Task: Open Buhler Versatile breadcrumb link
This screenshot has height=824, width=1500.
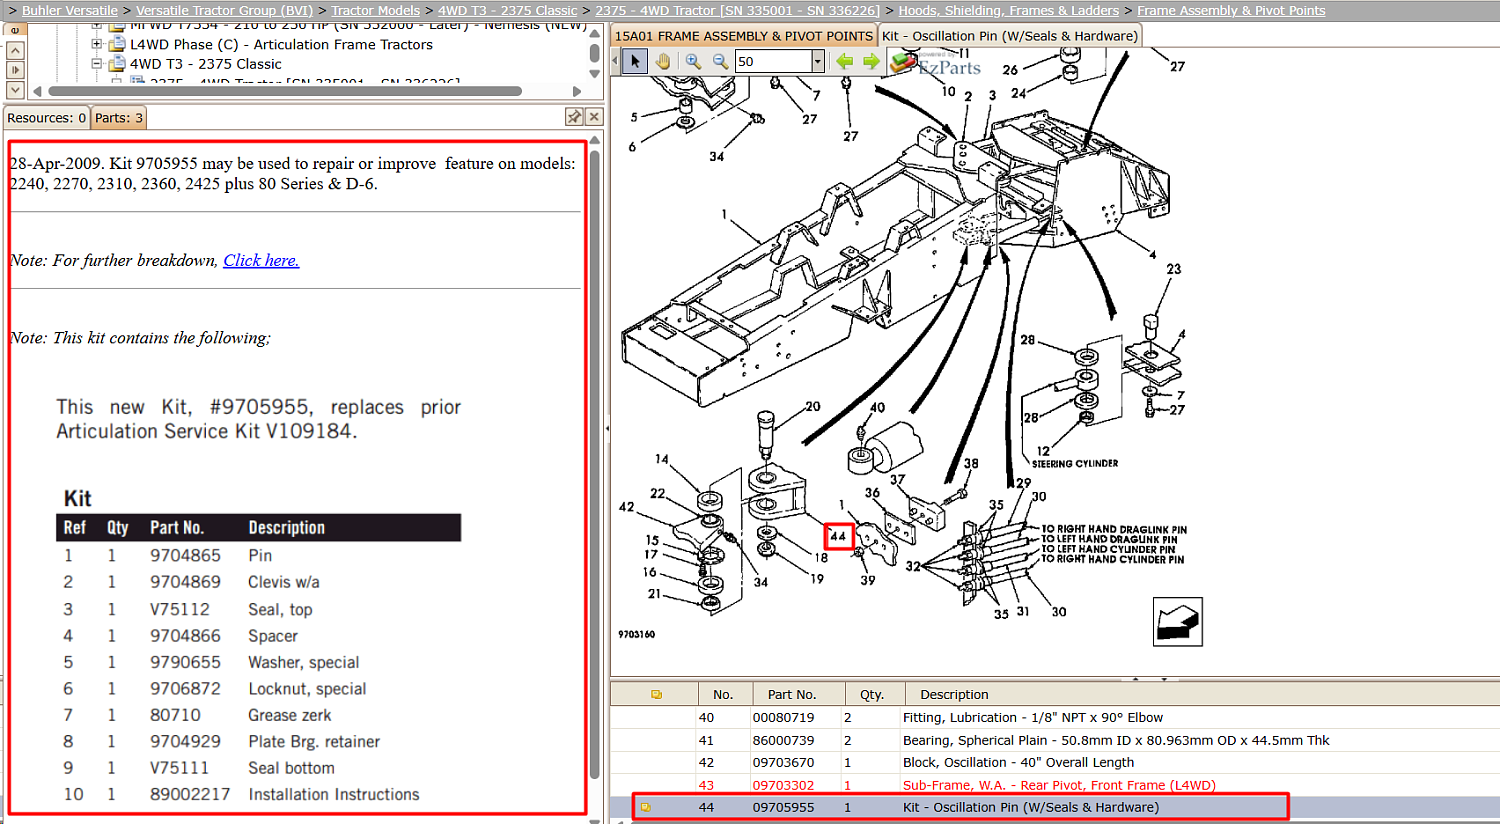Action: (70, 10)
